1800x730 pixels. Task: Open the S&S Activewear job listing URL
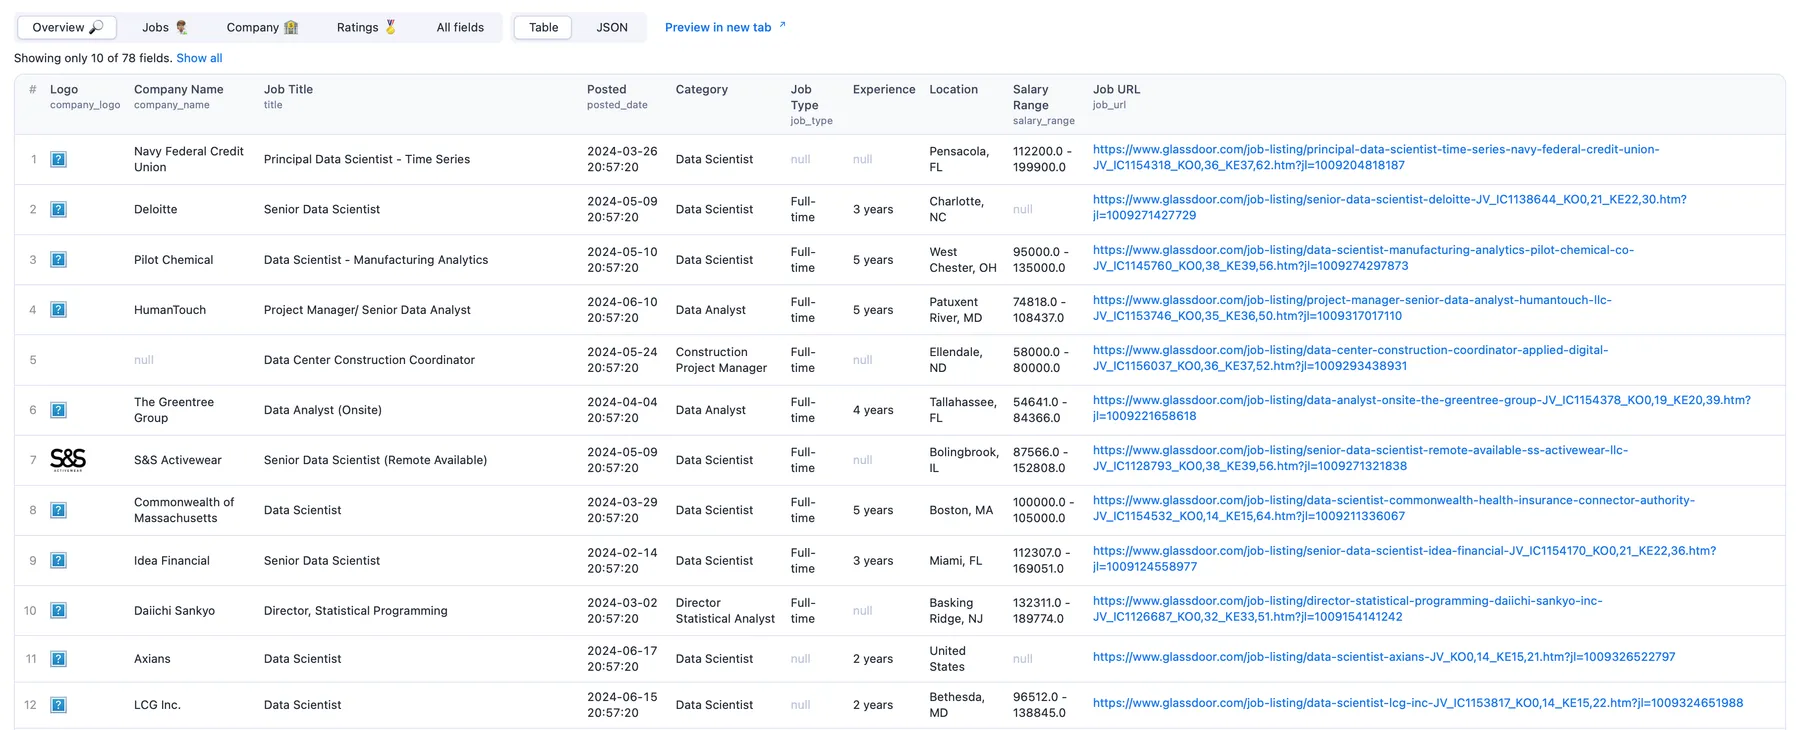coord(1360,458)
